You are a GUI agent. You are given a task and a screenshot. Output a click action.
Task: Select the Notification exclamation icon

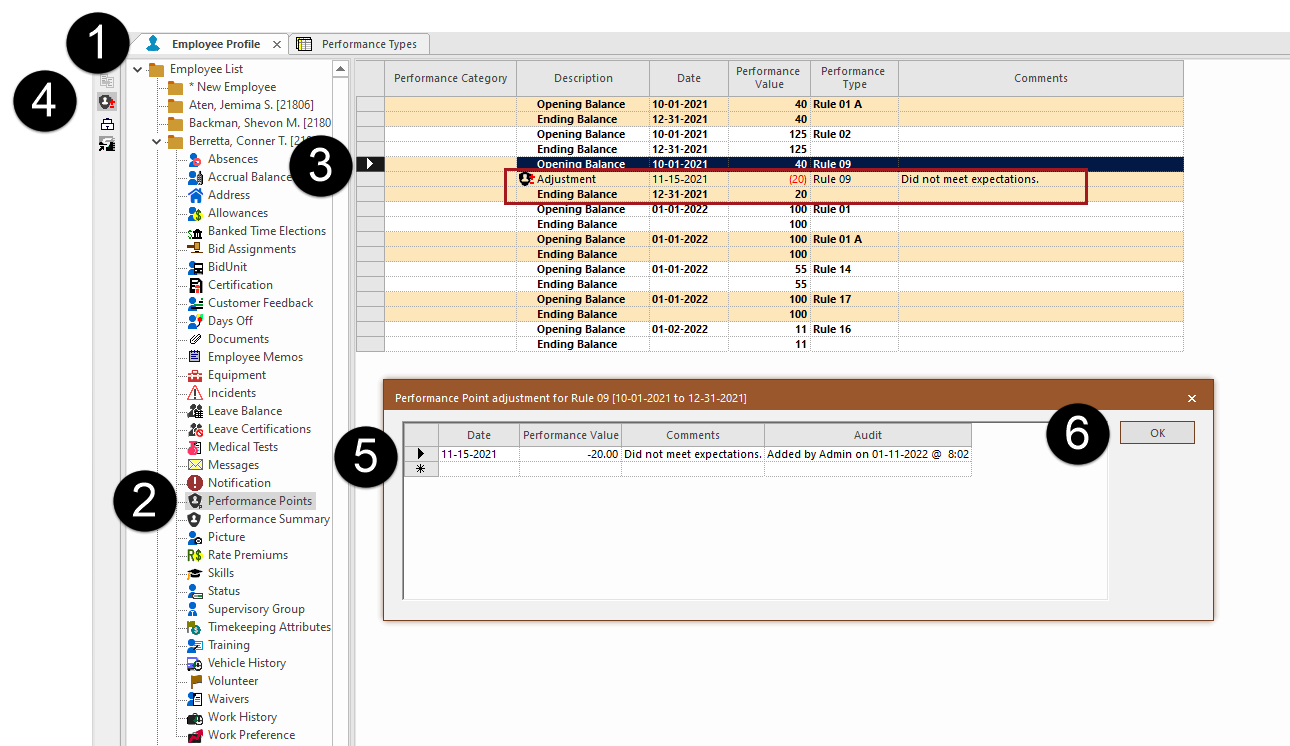point(196,482)
